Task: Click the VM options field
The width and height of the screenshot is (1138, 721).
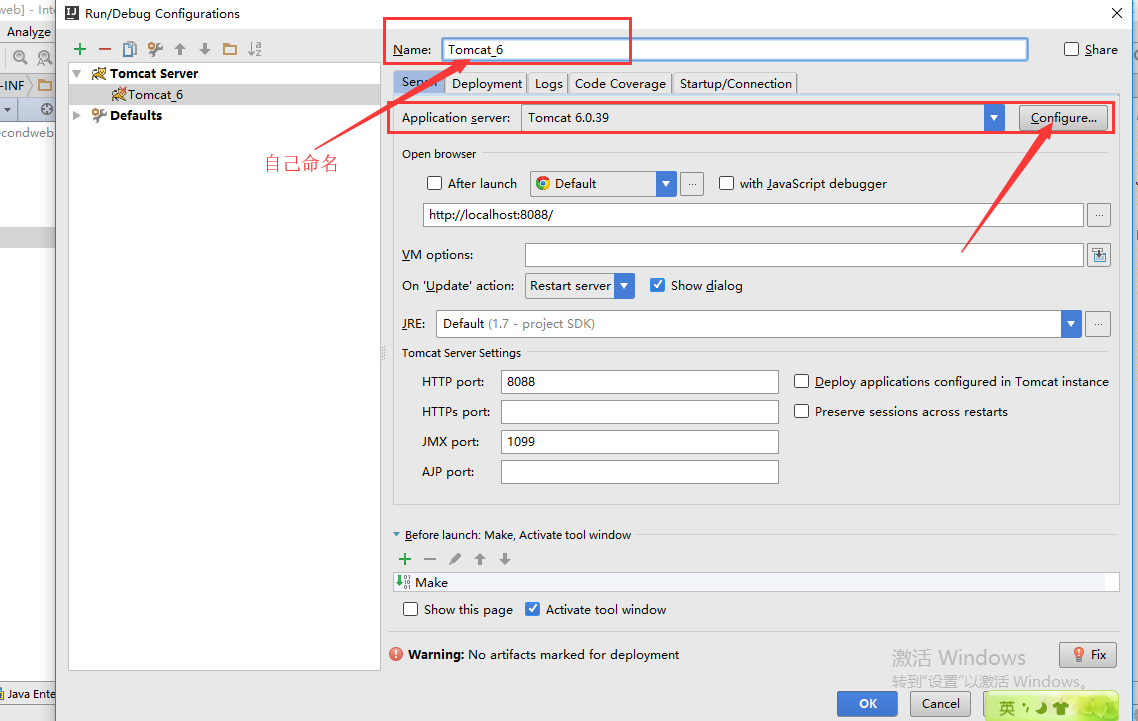Action: click(804, 255)
